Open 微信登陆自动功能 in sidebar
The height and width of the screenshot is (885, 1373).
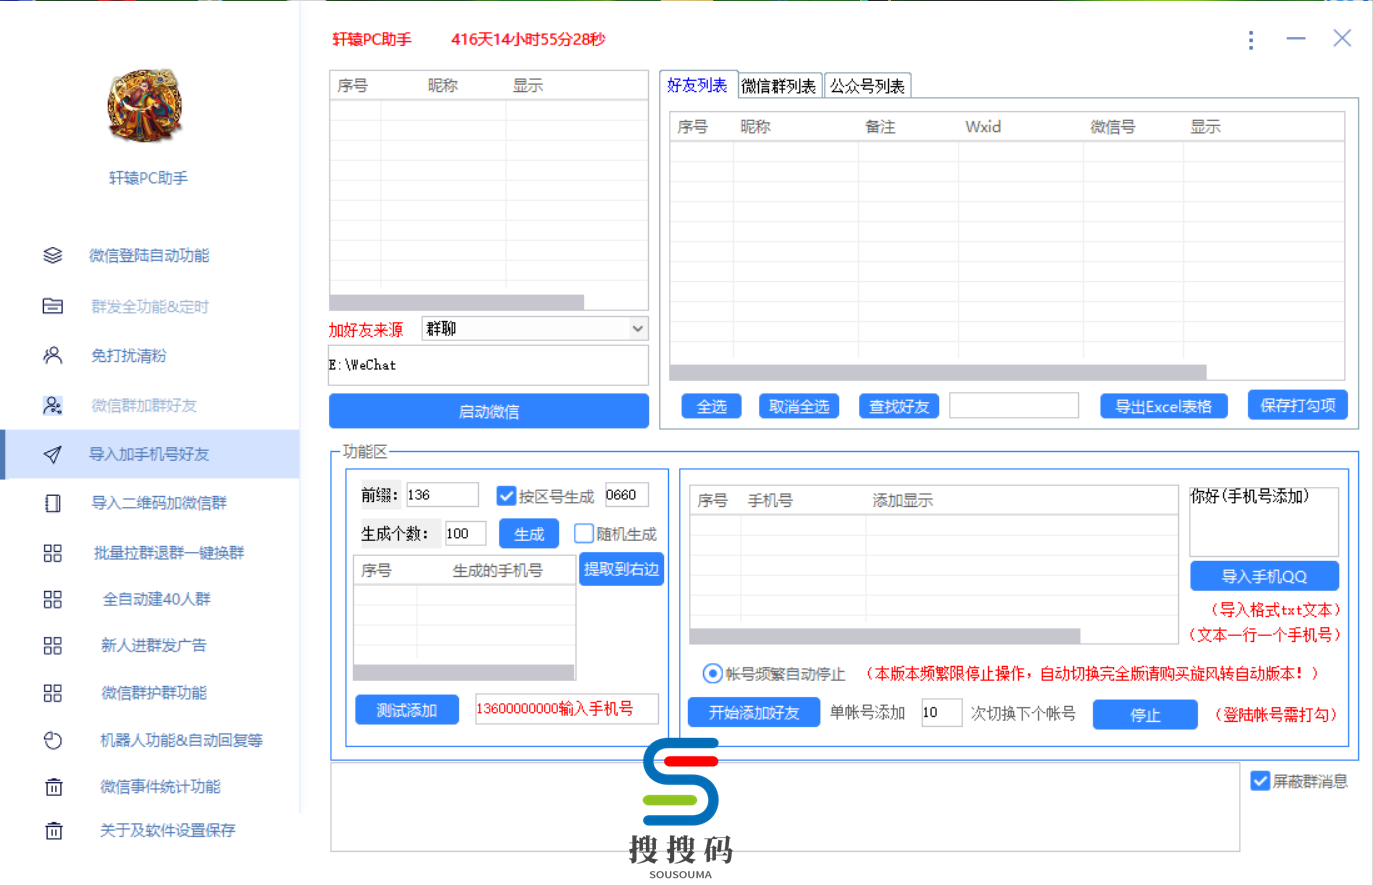coord(149,256)
